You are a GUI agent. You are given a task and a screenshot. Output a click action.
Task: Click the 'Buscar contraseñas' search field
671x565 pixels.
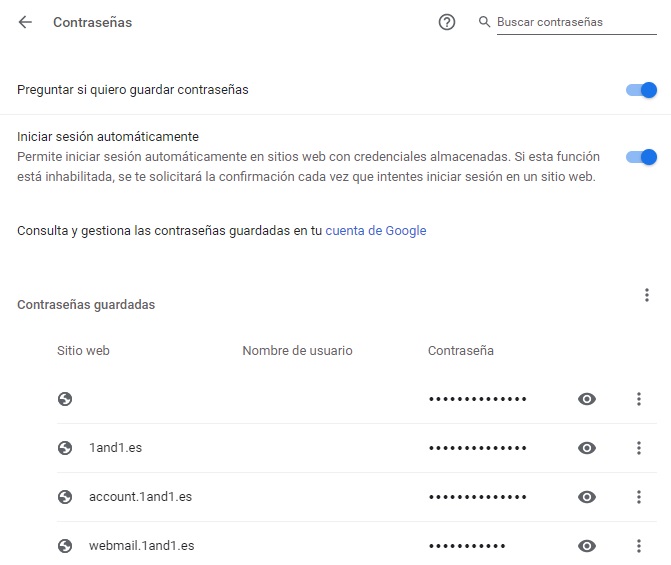[x=575, y=22]
